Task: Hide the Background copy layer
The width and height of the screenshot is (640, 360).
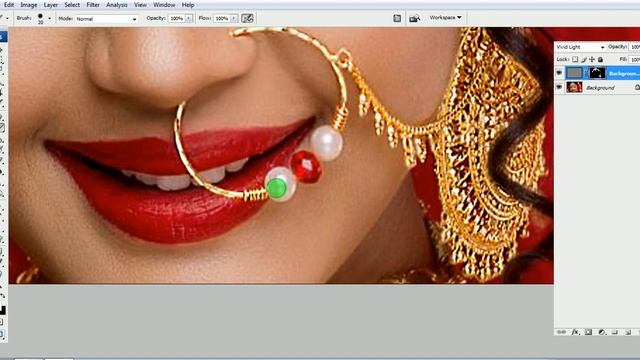Action: tap(559, 73)
